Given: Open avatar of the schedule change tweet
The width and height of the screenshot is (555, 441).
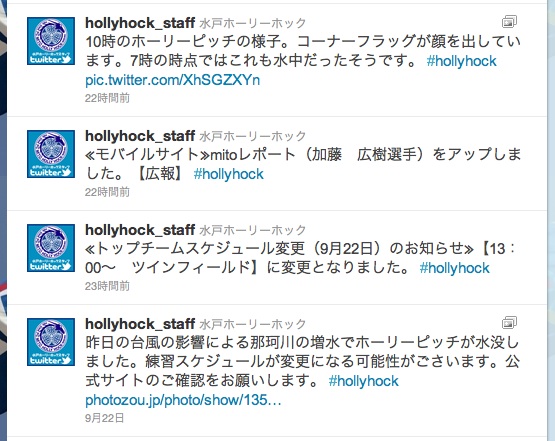Looking at the screenshot, I should (51, 248).
